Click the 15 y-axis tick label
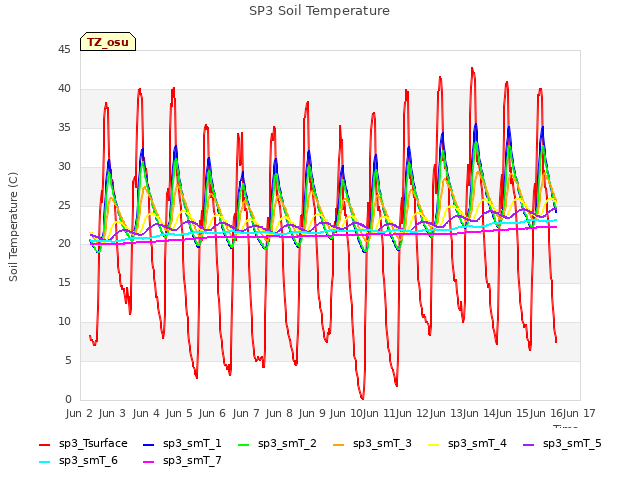 tap(64, 283)
